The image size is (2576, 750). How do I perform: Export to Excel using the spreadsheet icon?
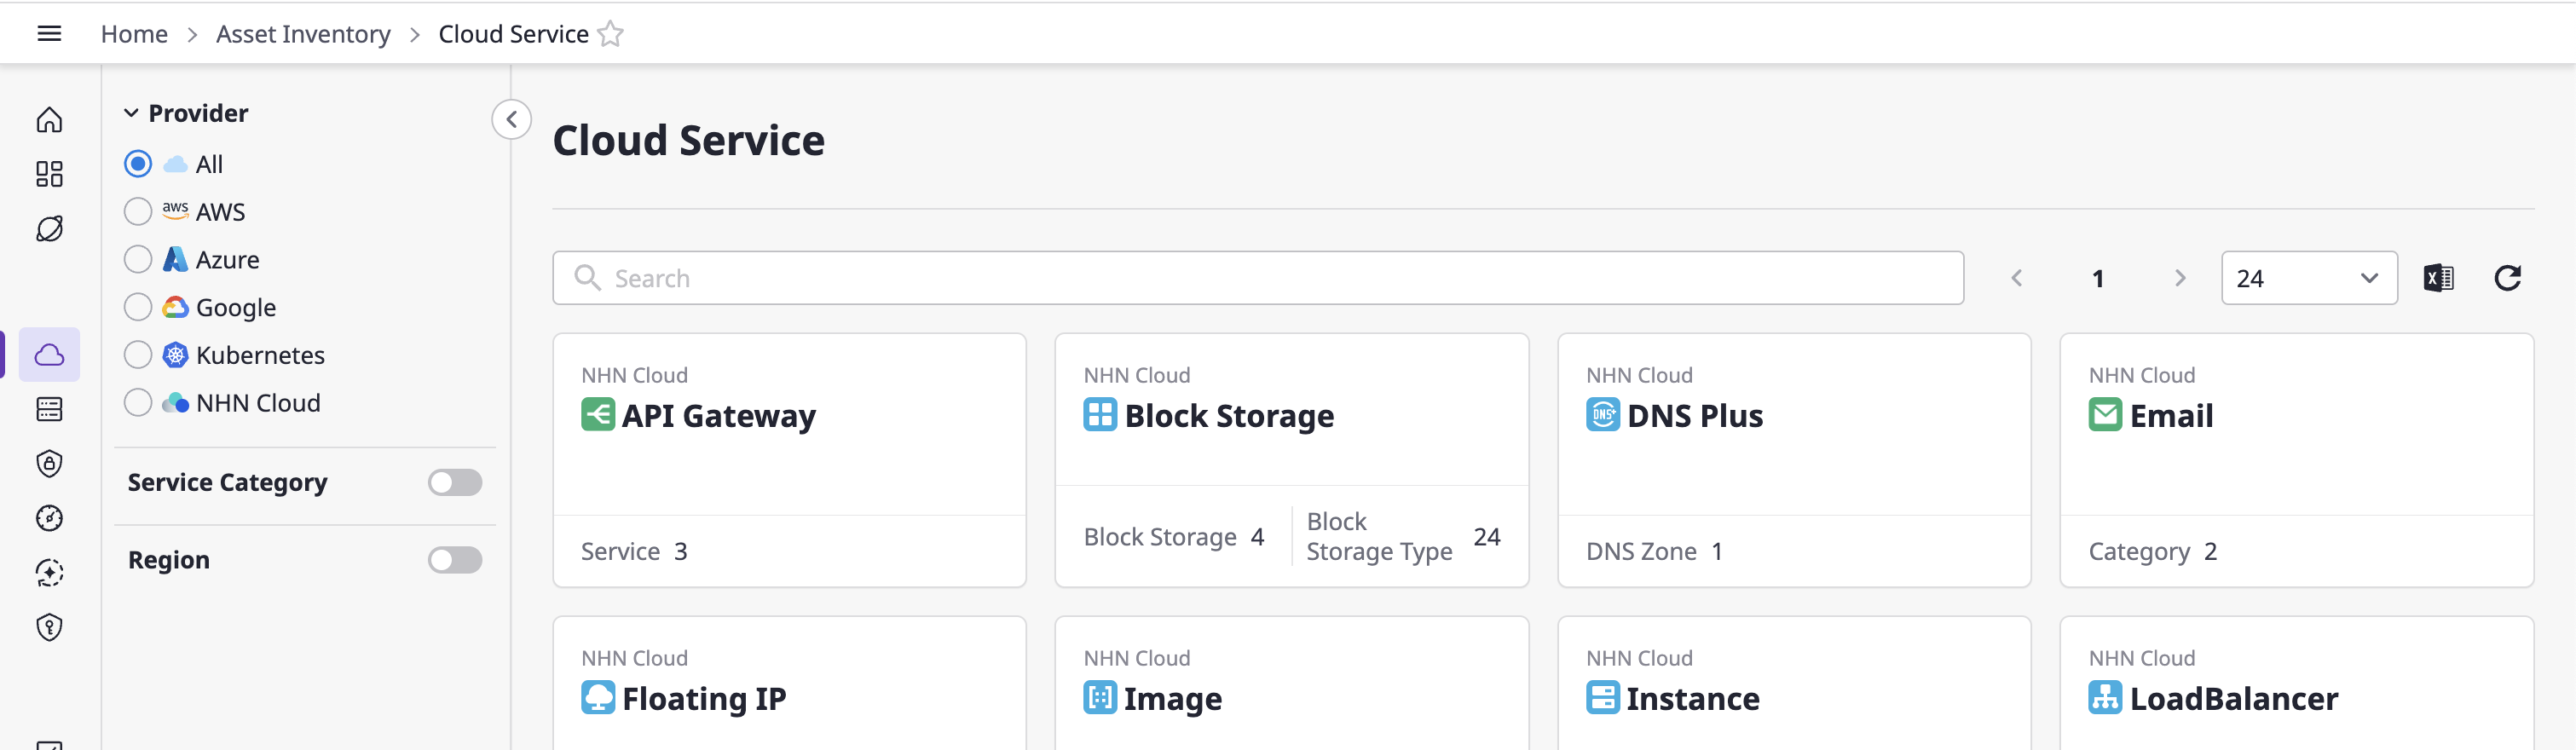(2438, 278)
